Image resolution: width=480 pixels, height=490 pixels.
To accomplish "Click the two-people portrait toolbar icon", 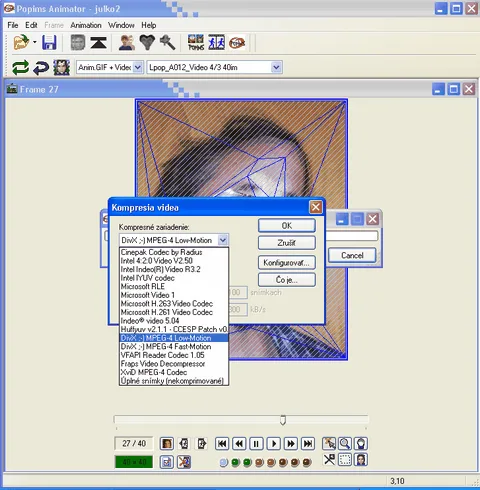I will 127,43.
